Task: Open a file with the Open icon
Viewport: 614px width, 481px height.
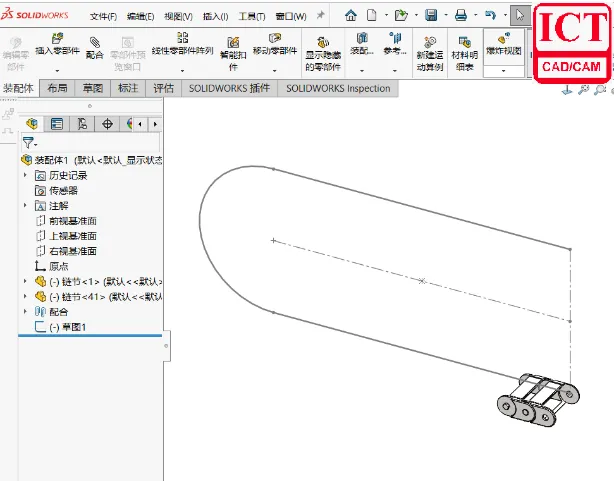Action: coord(401,15)
